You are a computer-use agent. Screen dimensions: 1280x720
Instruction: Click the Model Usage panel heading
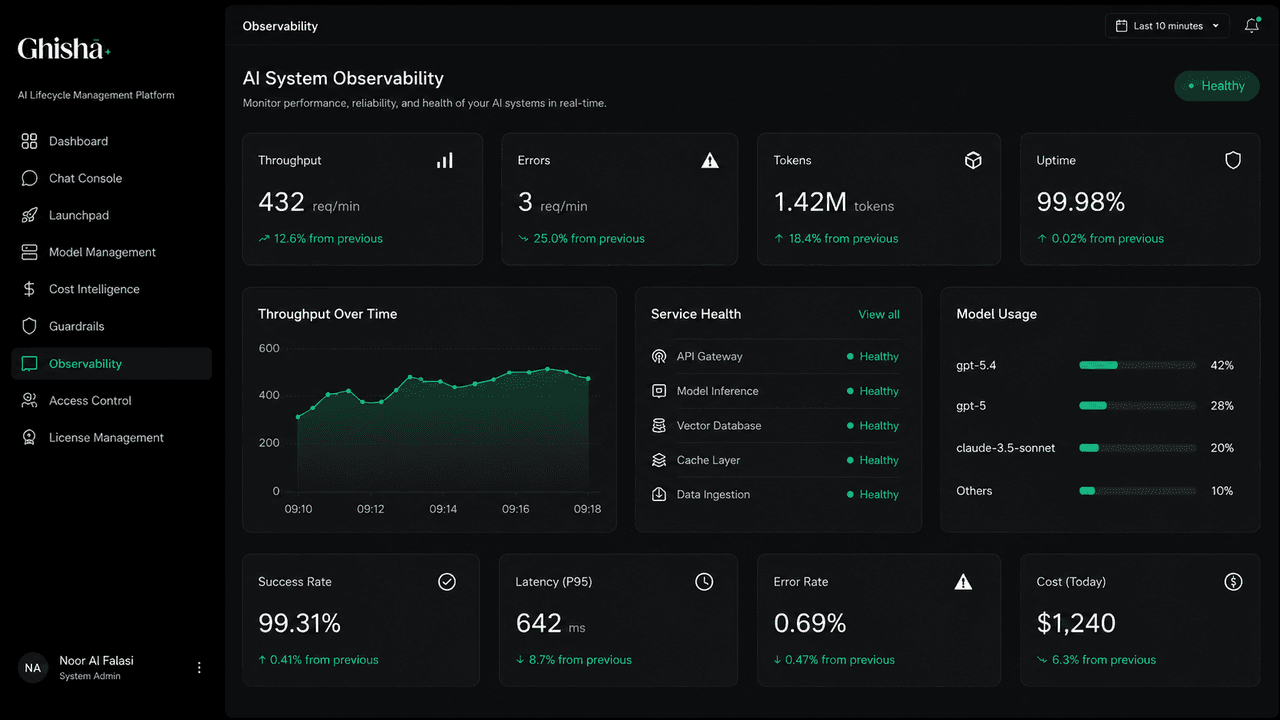tap(996, 314)
